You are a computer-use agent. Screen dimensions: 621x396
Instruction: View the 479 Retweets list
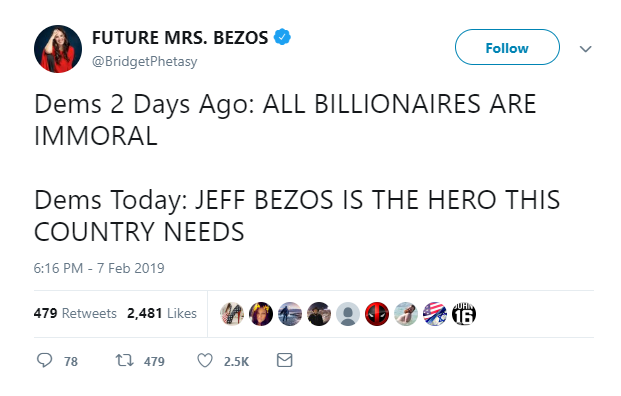click(x=75, y=313)
